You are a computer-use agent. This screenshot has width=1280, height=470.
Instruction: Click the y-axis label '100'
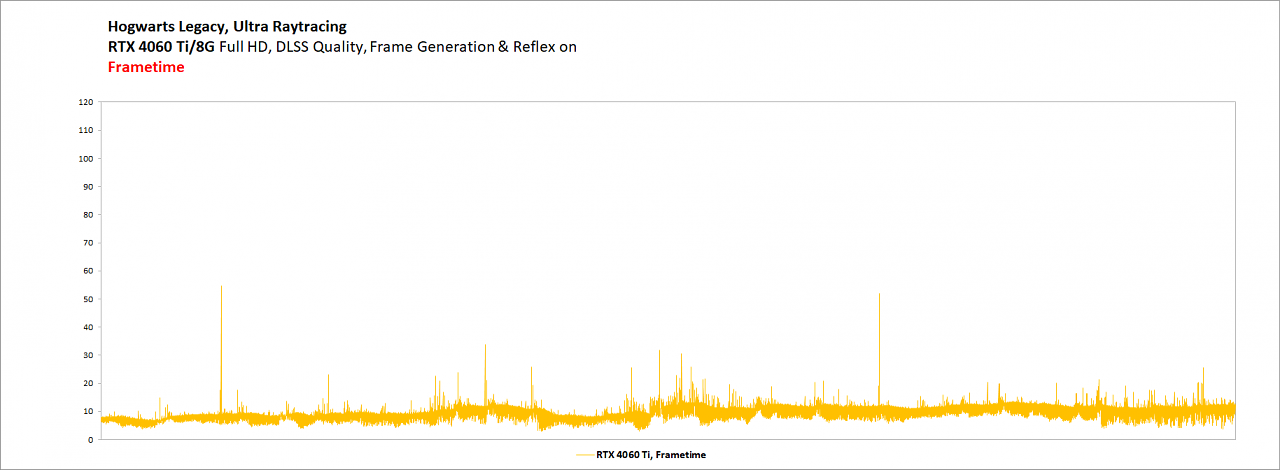pos(85,158)
